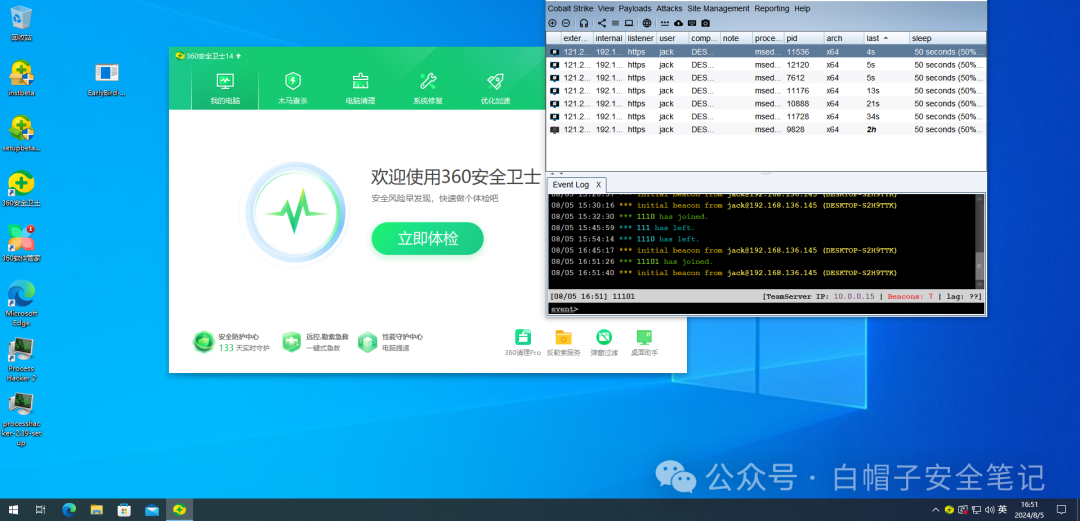This screenshot has width=1080, height=521.
Task: Click the minus disconnect icon in Cobalt Strike toolbar
Action: (x=565, y=23)
